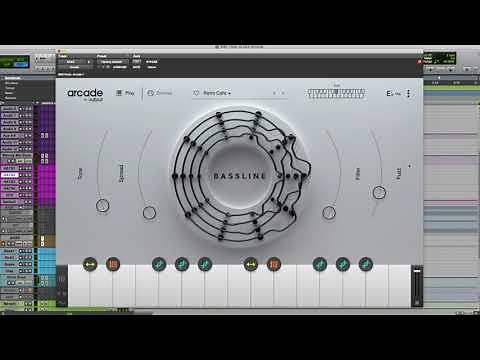Toggle the plug-in Bypass button
The image size is (480, 360).
click(152, 62)
